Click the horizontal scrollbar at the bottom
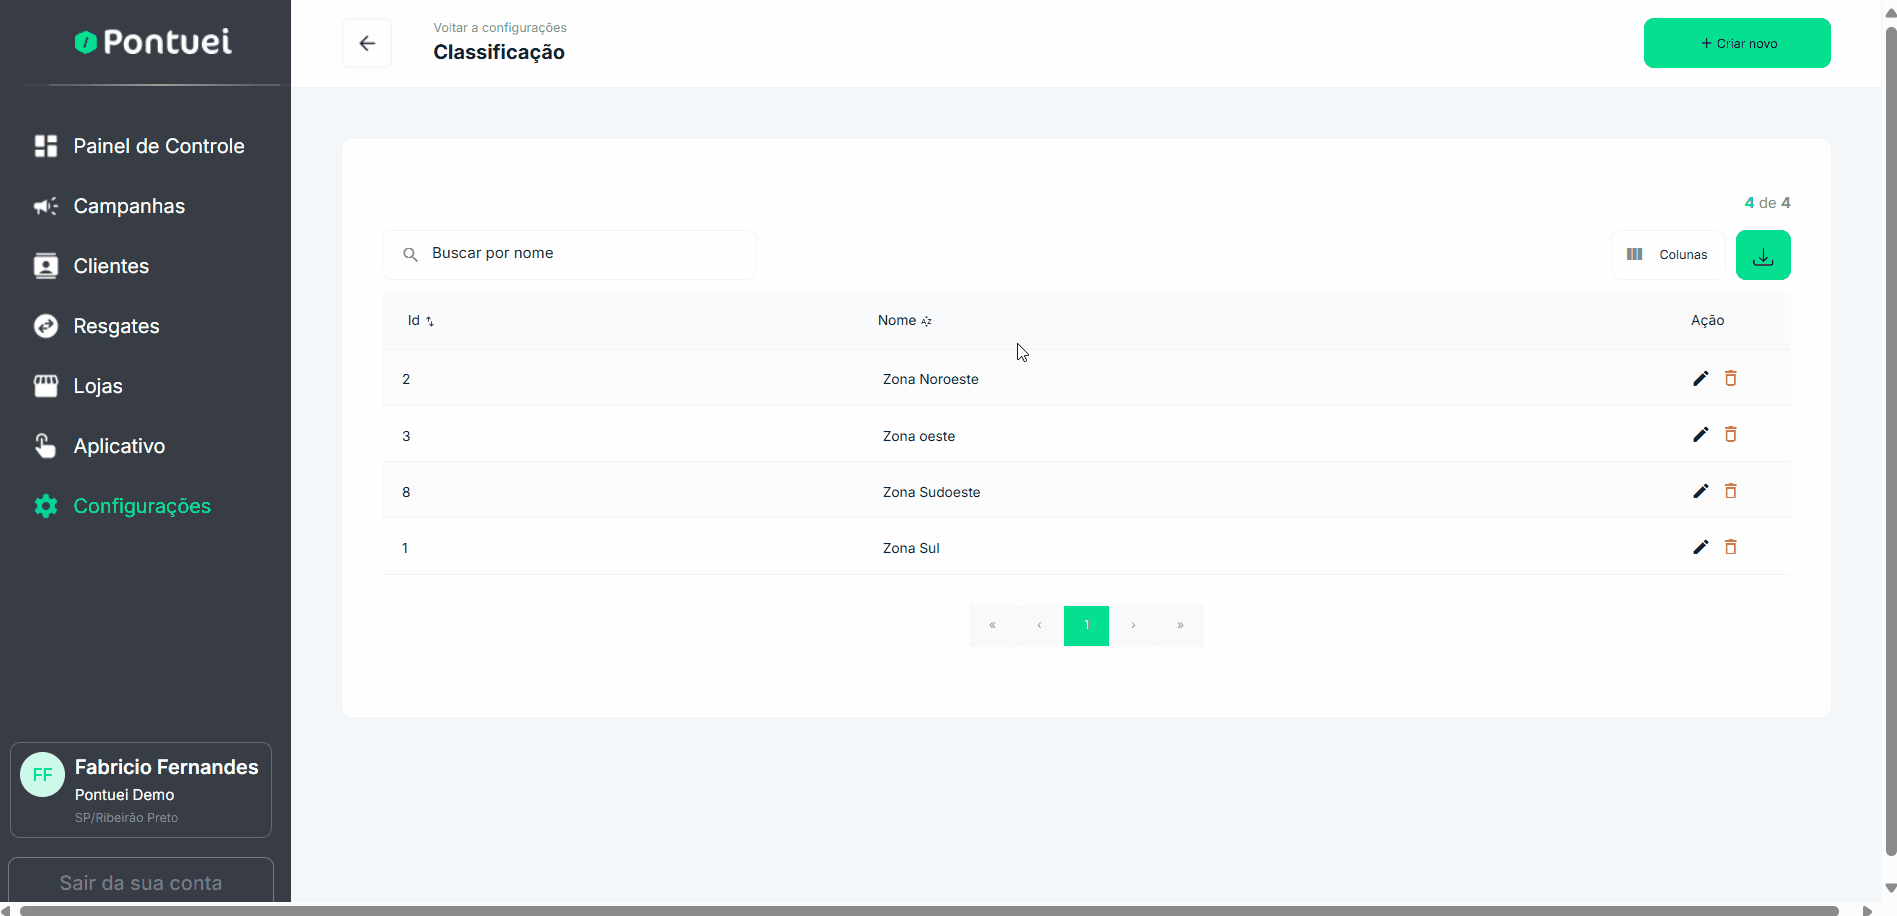The image size is (1897, 916). coord(930,910)
